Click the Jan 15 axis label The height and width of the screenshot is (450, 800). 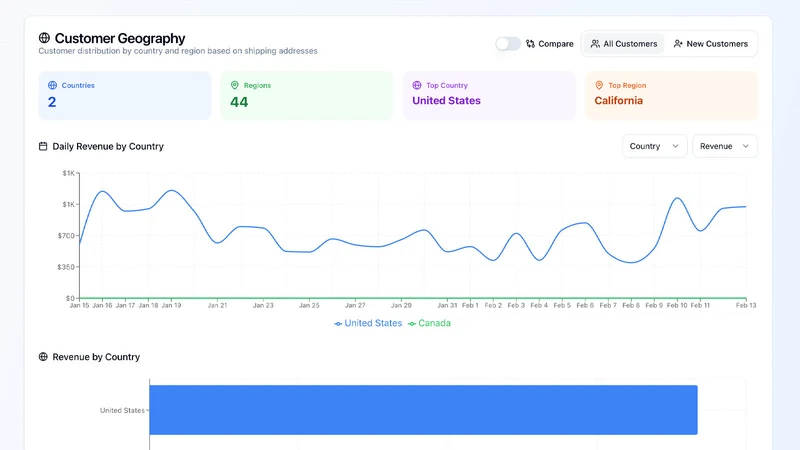click(x=79, y=305)
